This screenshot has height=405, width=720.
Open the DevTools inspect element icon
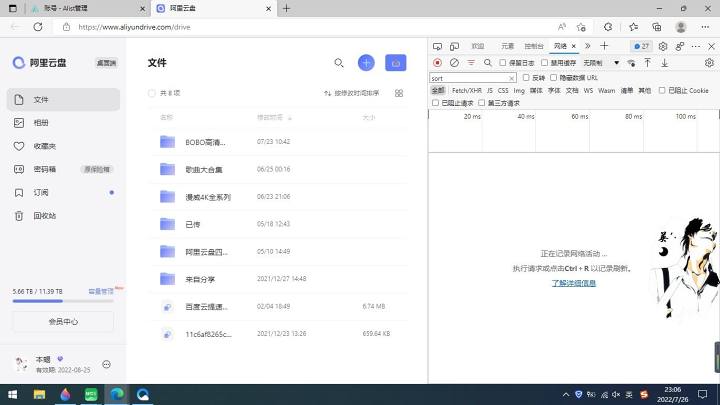[437, 46]
